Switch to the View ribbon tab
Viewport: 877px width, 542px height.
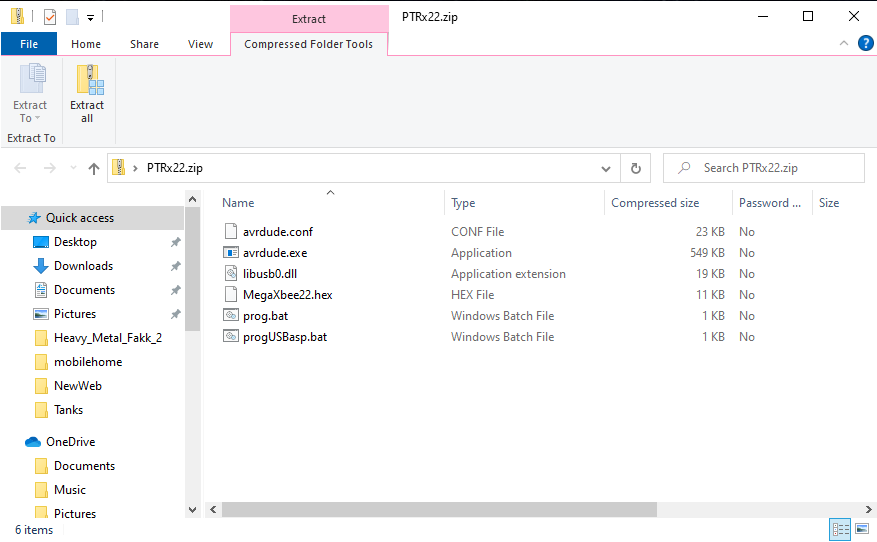[200, 44]
